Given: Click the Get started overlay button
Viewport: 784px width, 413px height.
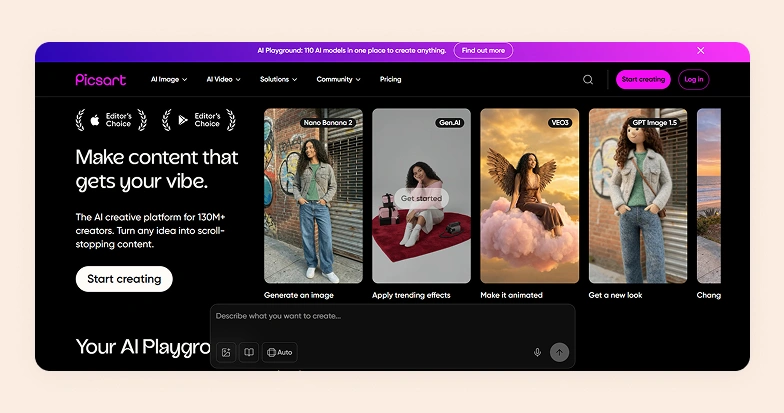Looking at the screenshot, I should point(422,198).
